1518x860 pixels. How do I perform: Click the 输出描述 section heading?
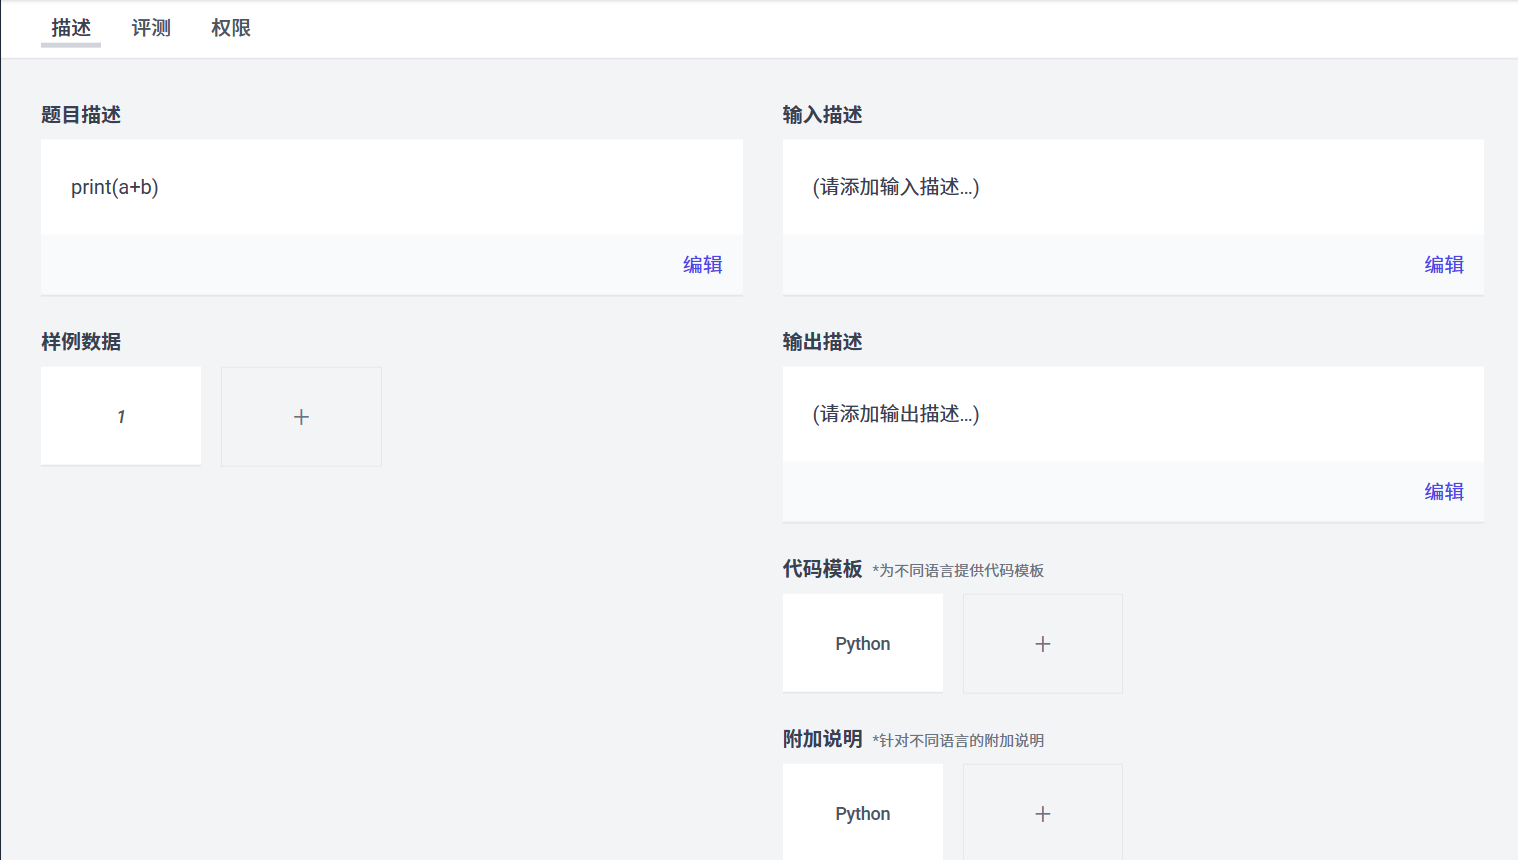coord(822,342)
